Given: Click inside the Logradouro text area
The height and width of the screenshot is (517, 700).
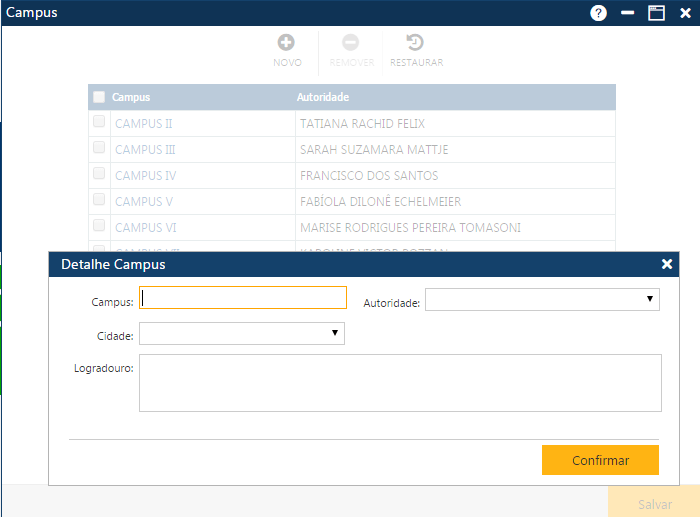Looking at the screenshot, I should pyautogui.click(x=400, y=382).
